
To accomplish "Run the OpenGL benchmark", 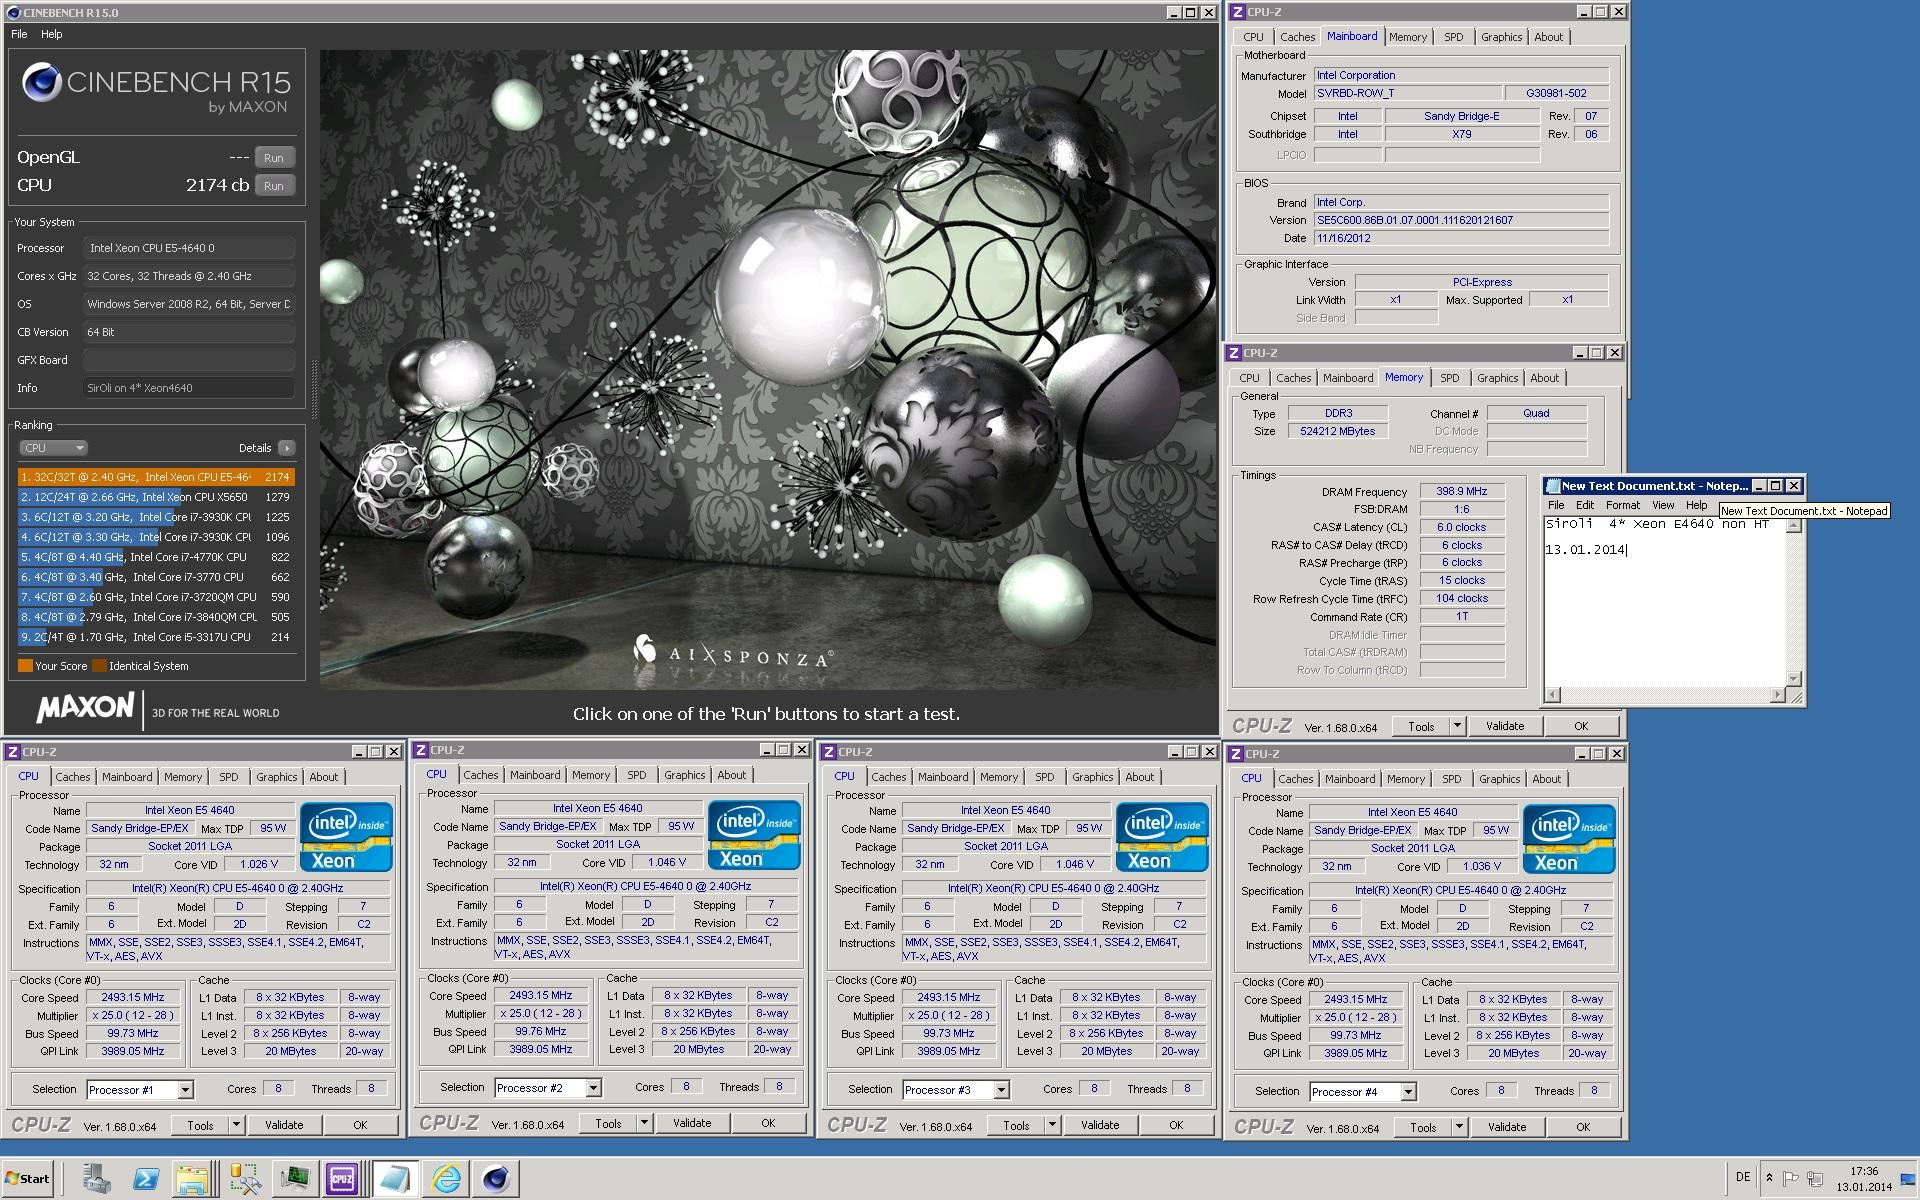I will pos(274,158).
